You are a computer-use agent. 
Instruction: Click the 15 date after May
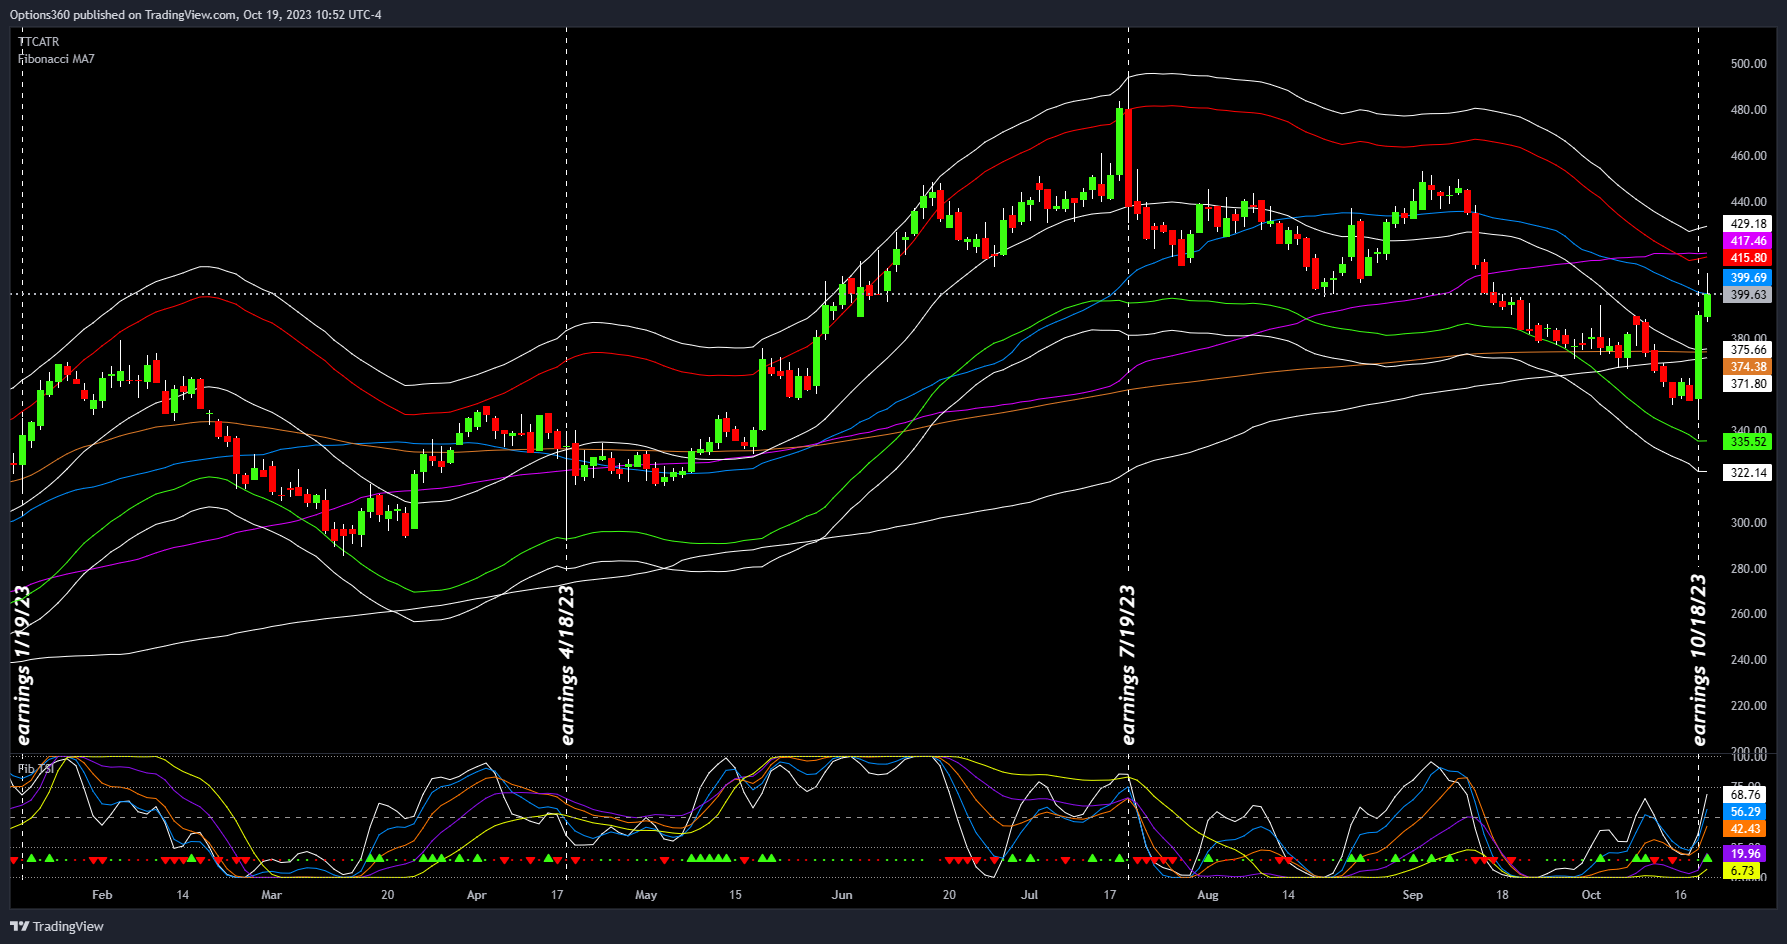[735, 895]
